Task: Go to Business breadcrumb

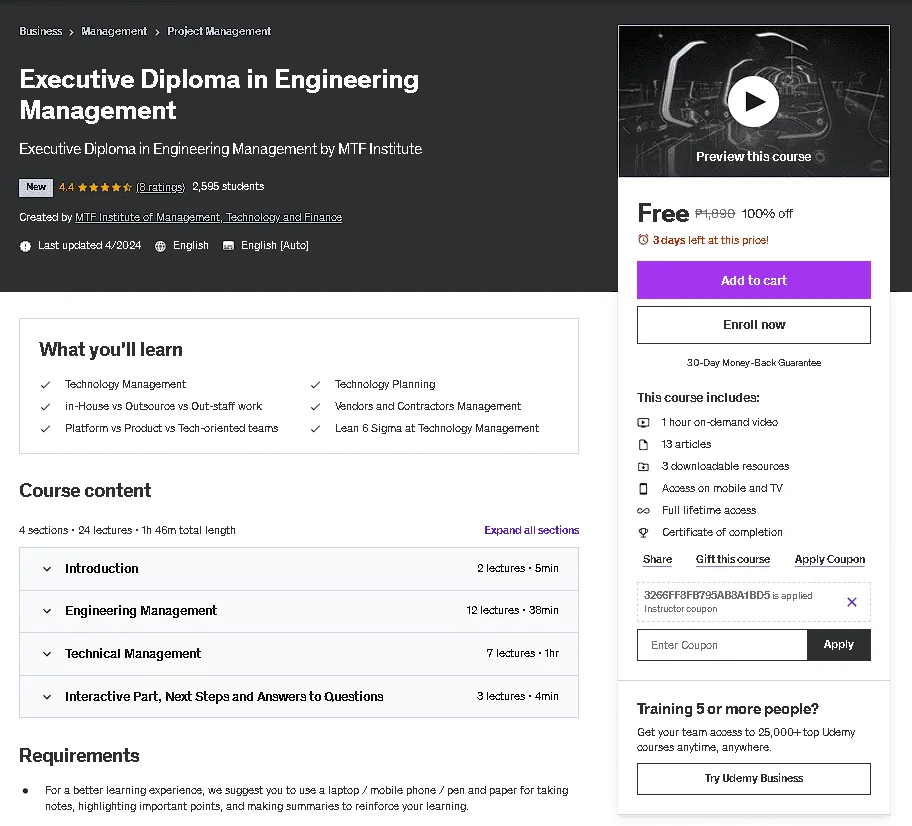Action: tap(41, 31)
